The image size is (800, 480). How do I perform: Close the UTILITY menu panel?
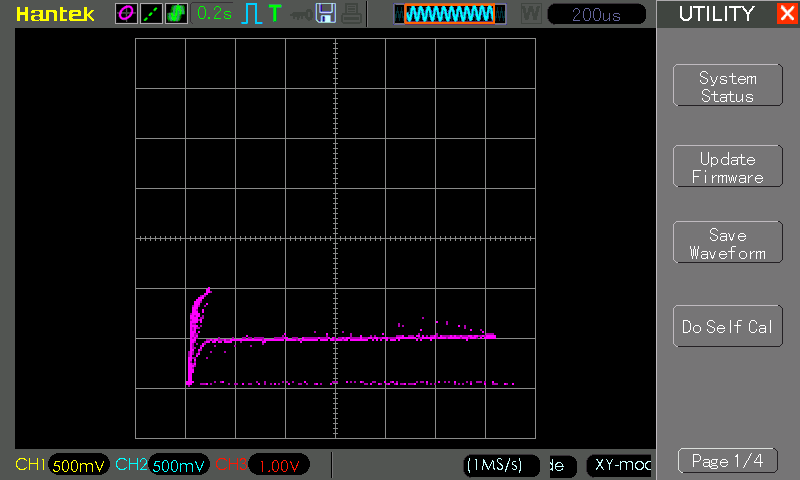[x=787, y=14]
